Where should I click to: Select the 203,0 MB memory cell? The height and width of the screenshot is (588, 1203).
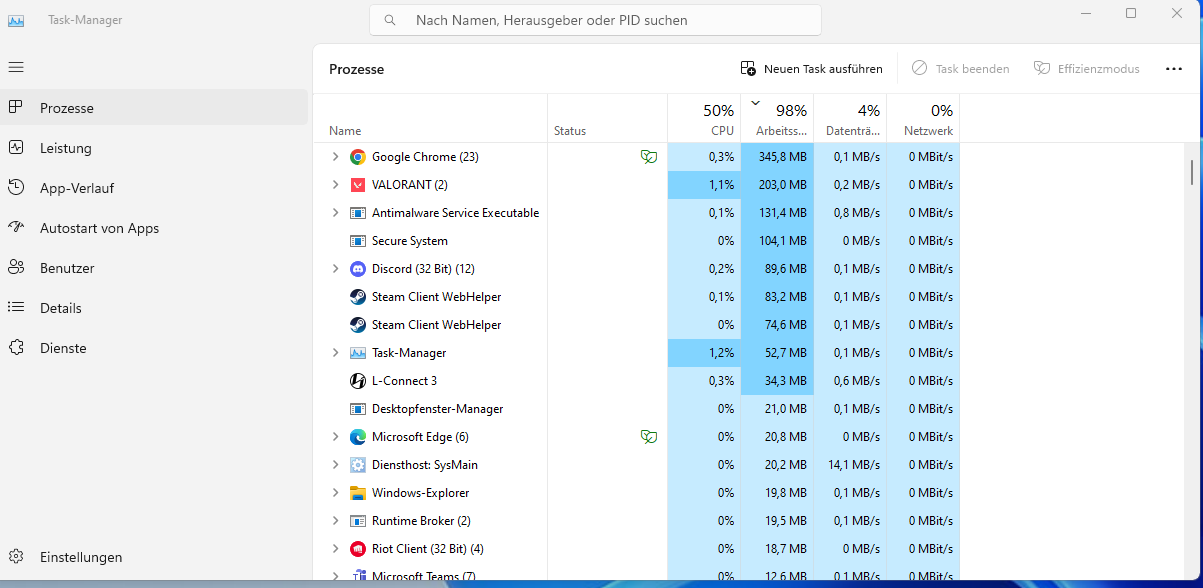777,185
